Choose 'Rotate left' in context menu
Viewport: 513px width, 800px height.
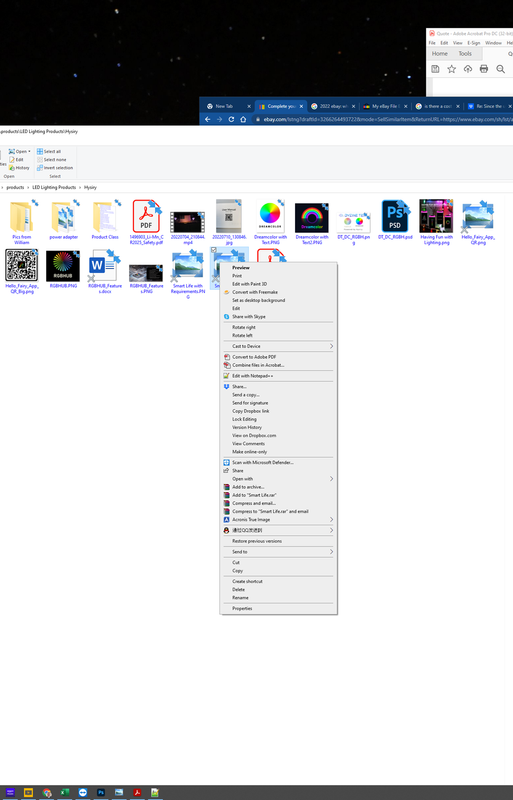(x=279, y=335)
